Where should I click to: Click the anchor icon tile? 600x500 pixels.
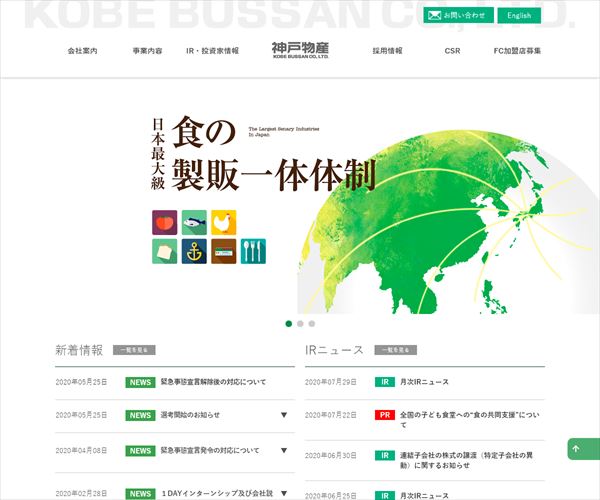pos(194,251)
